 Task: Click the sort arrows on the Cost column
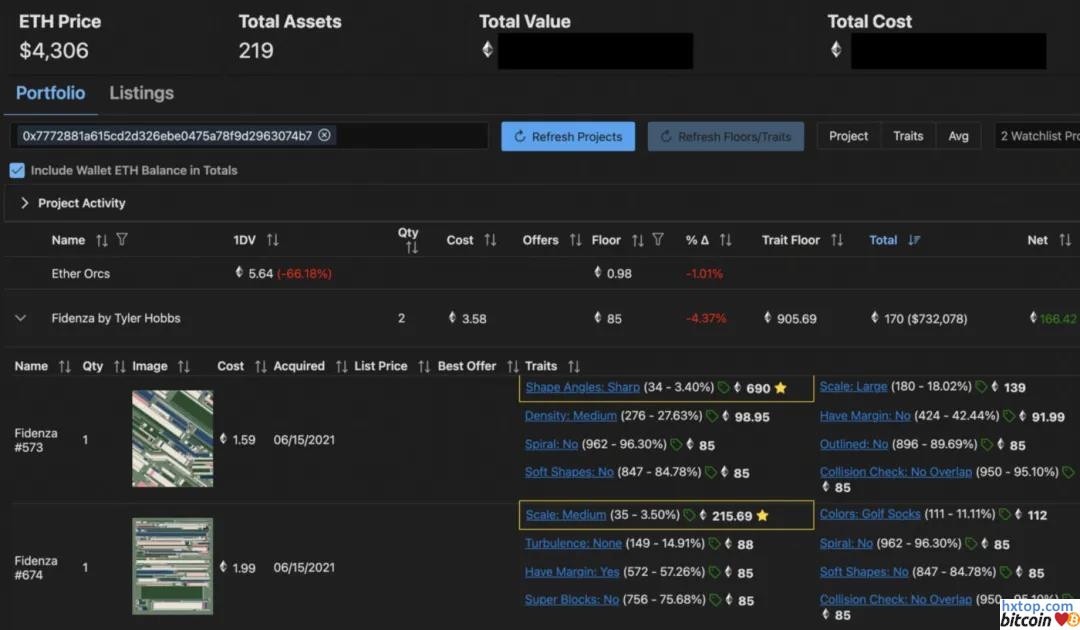coord(490,240)
